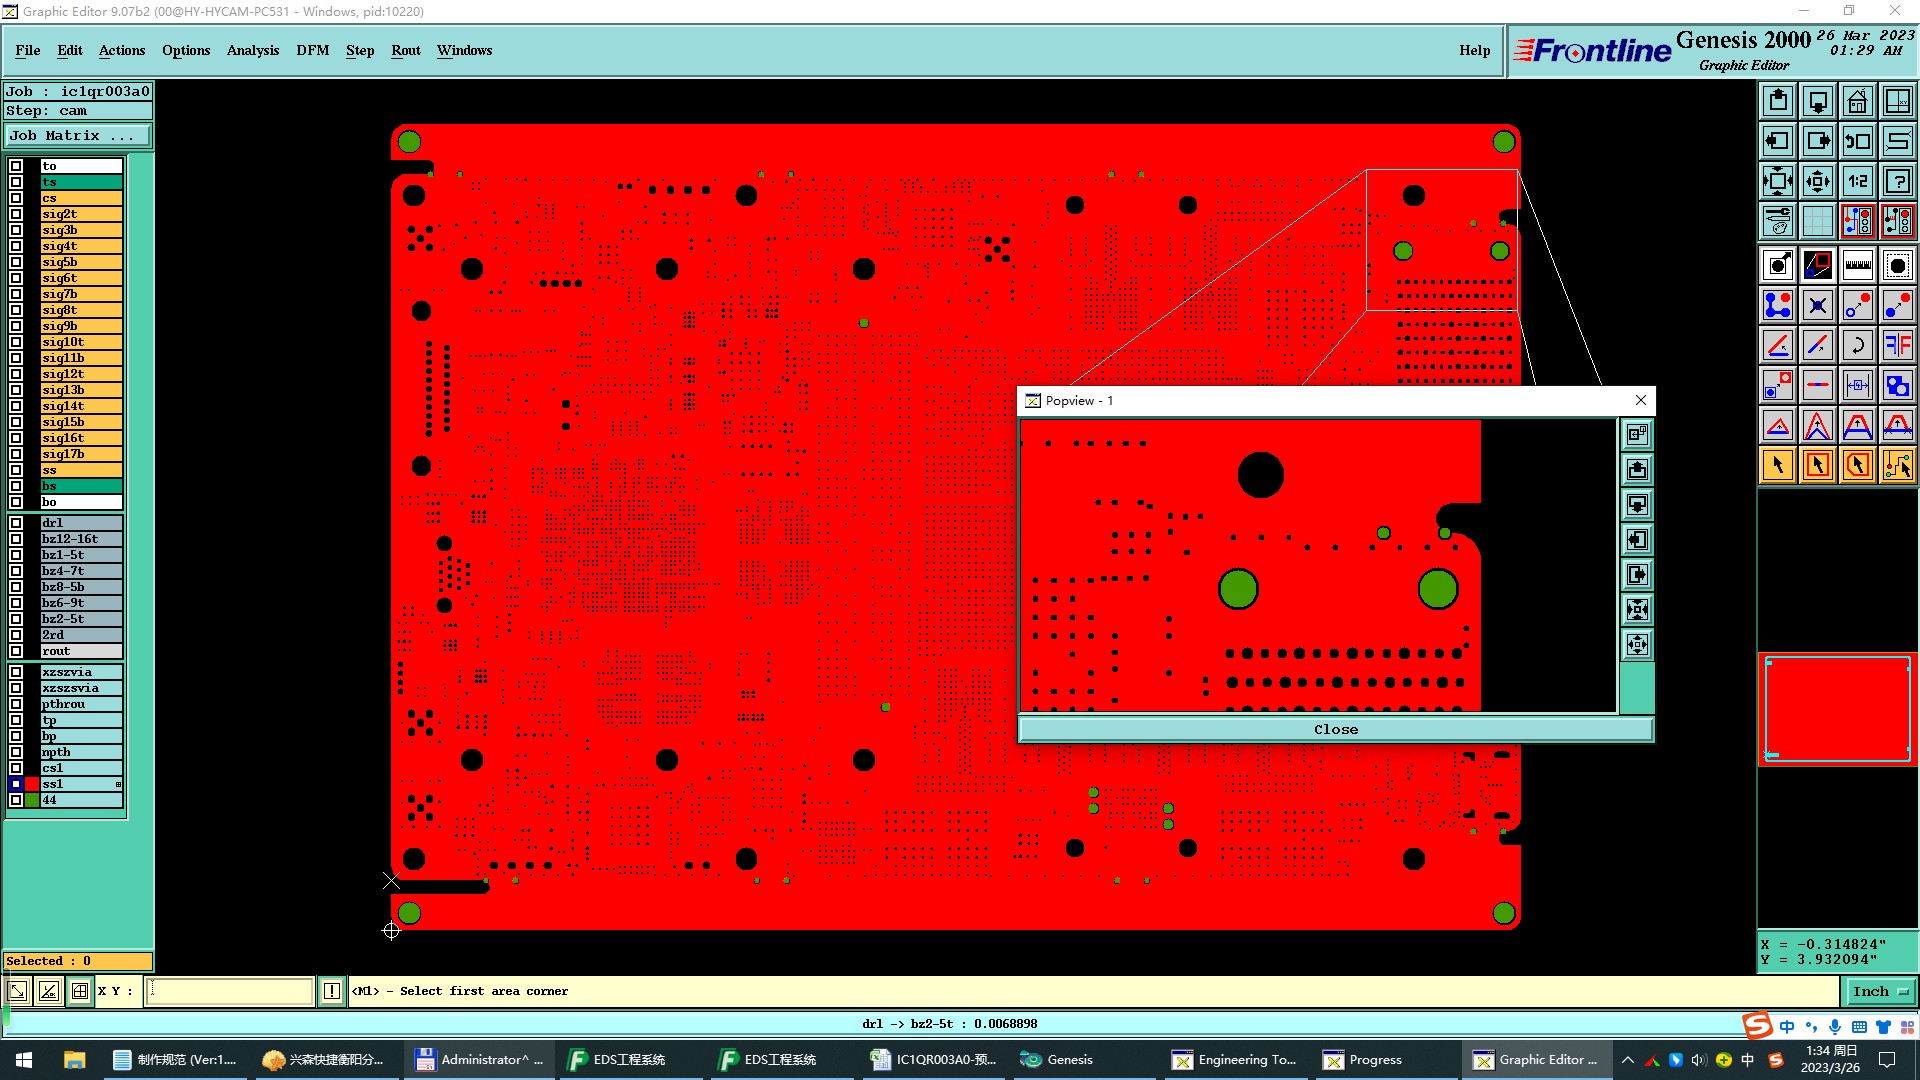Click the 1:2 zoom icon

pos(1857,181)
